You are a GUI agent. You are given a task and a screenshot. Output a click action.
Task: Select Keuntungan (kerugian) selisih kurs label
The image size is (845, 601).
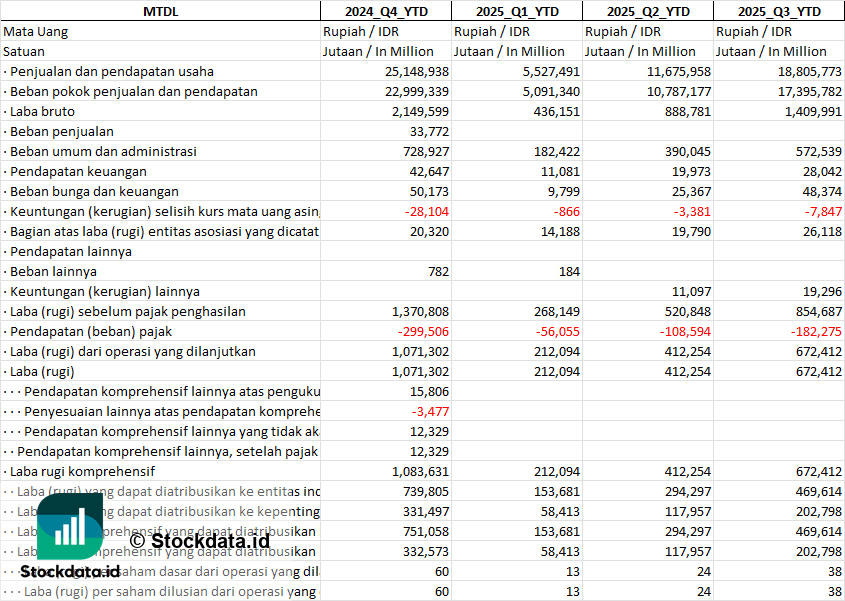coord(161,211)
